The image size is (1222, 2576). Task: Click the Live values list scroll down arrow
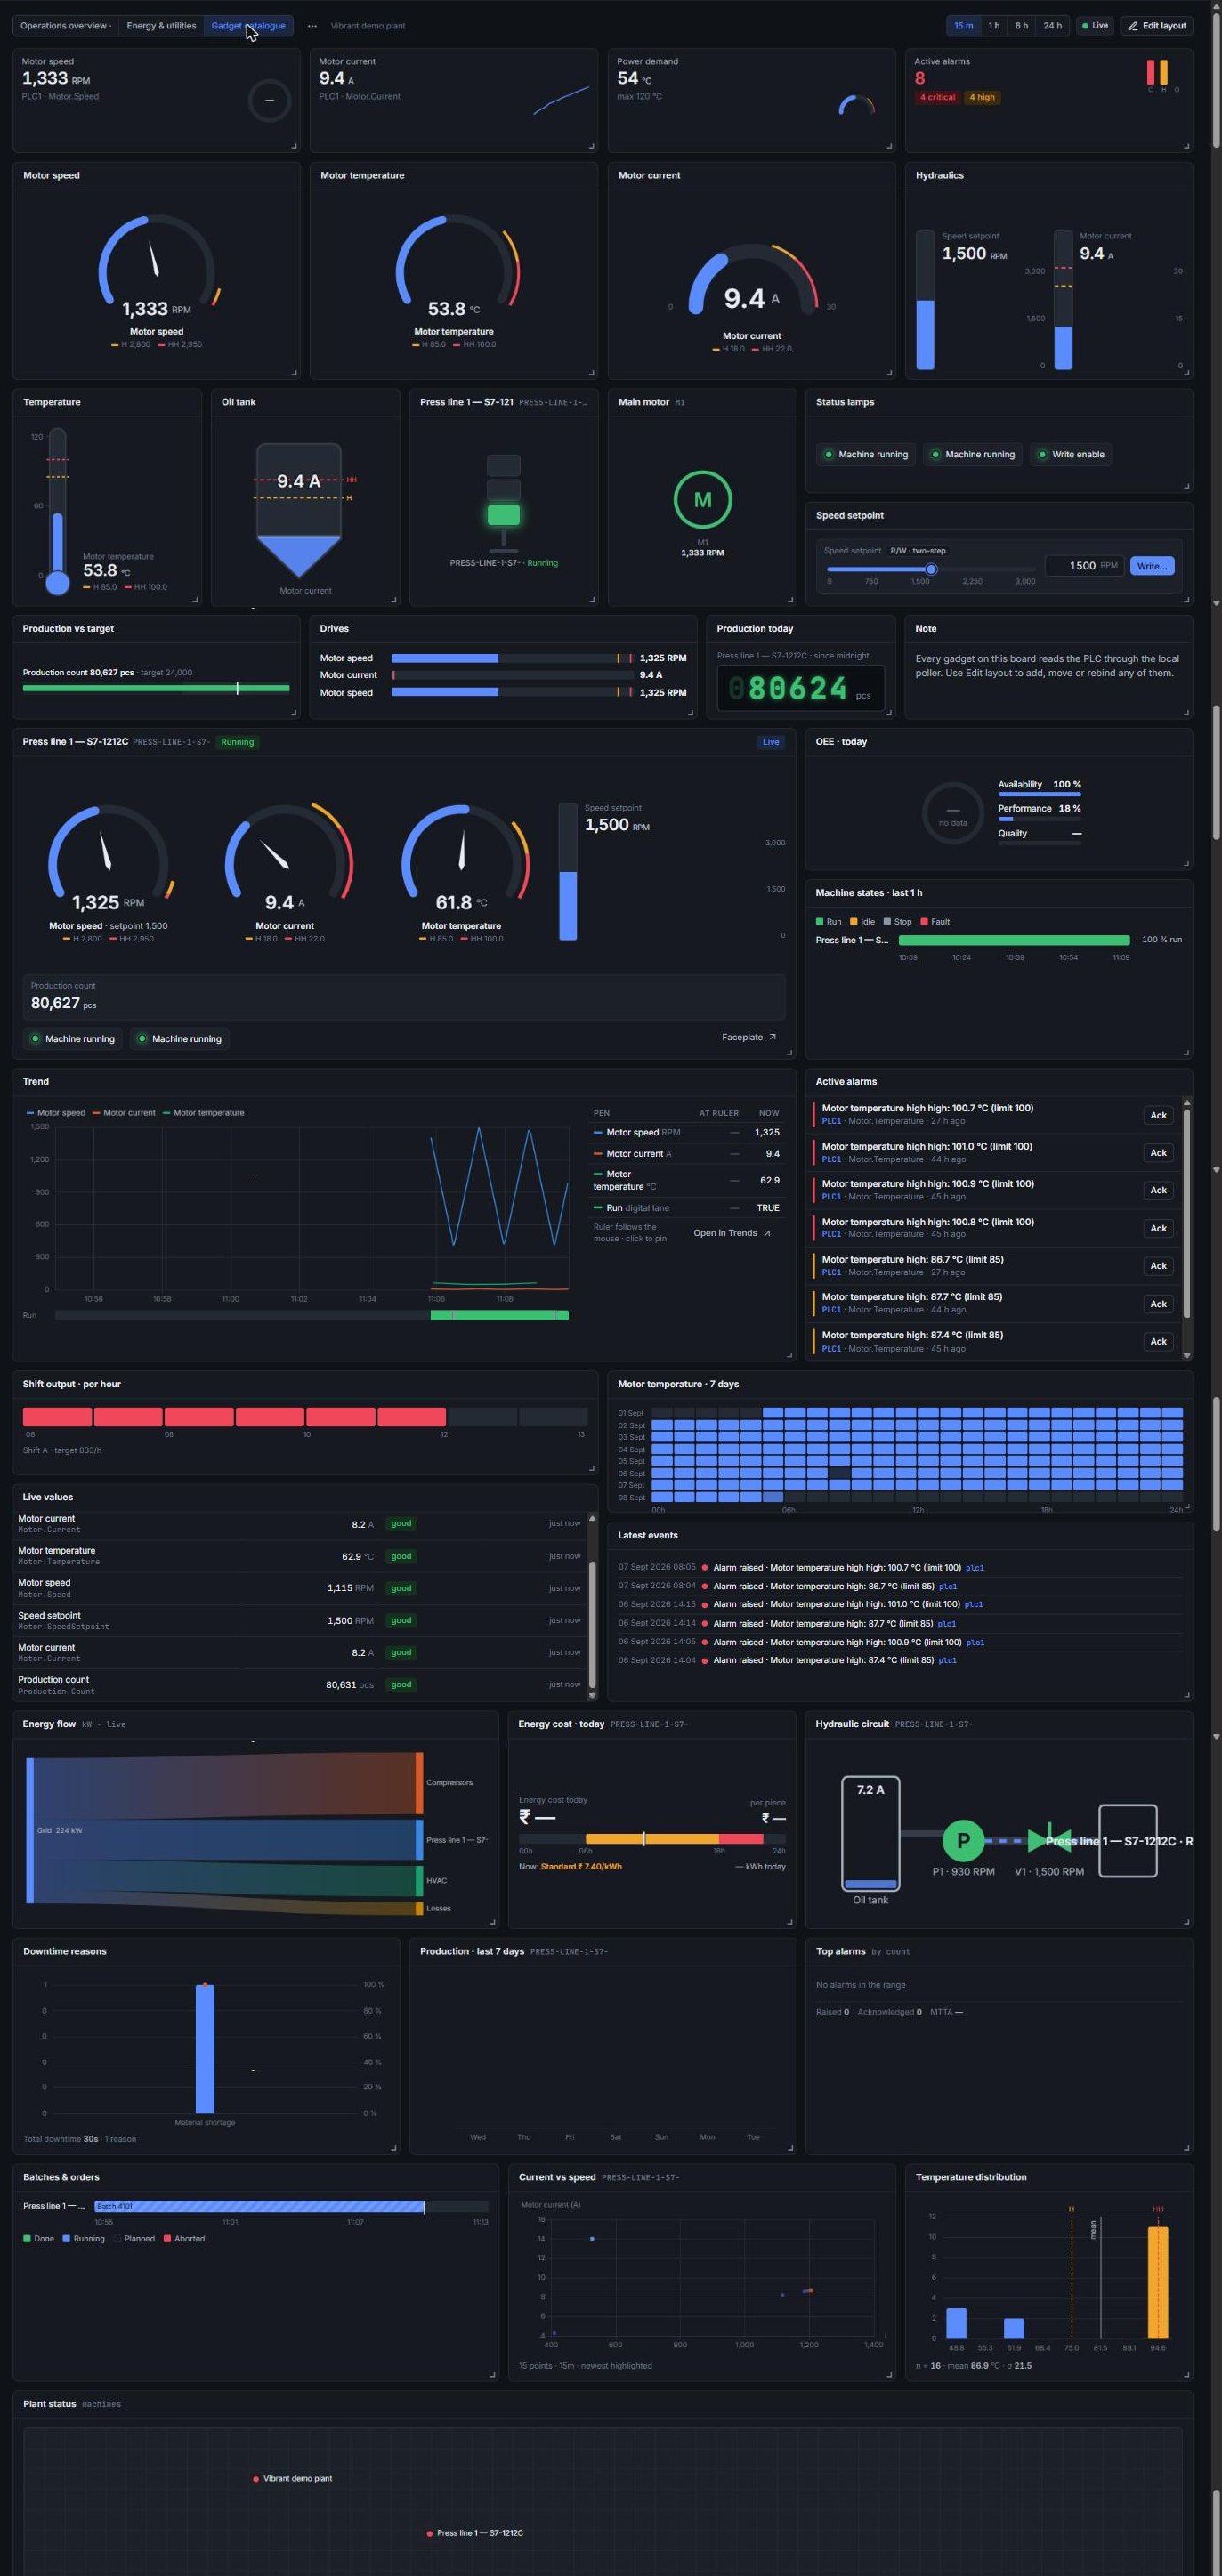592,1695
